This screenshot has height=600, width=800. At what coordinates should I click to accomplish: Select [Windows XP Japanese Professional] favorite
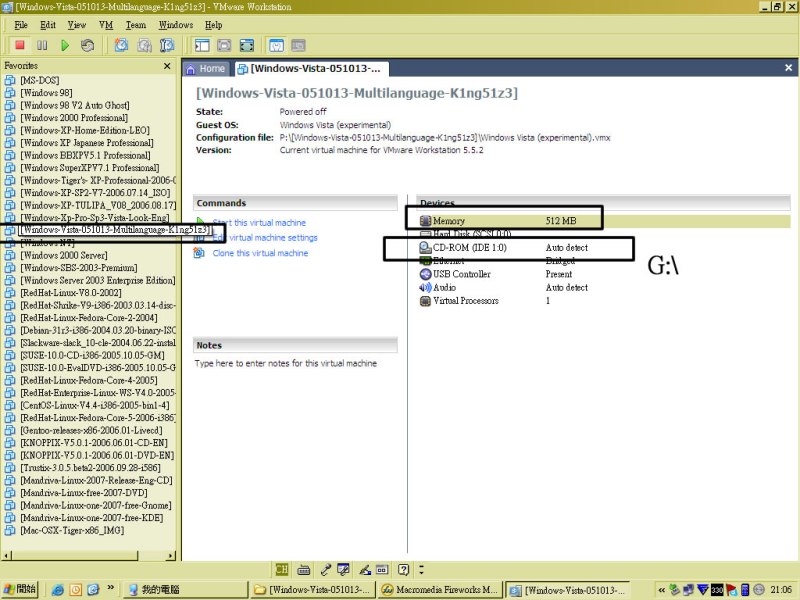tap(87, 143)
